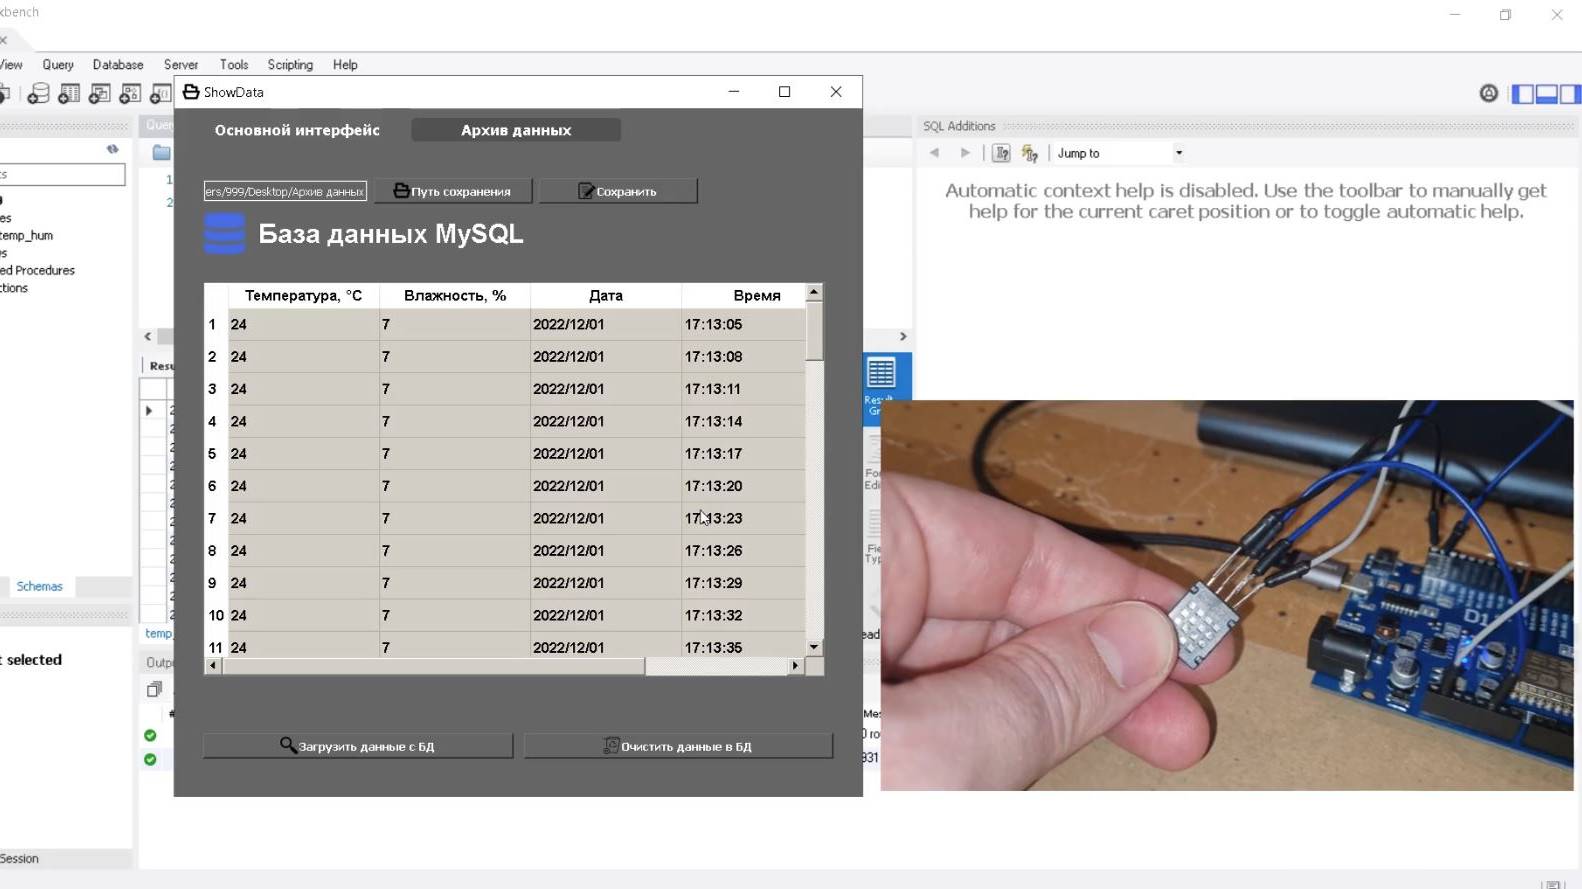
Task: Click the SQL Additions panel header
Action: (1247, 126)
